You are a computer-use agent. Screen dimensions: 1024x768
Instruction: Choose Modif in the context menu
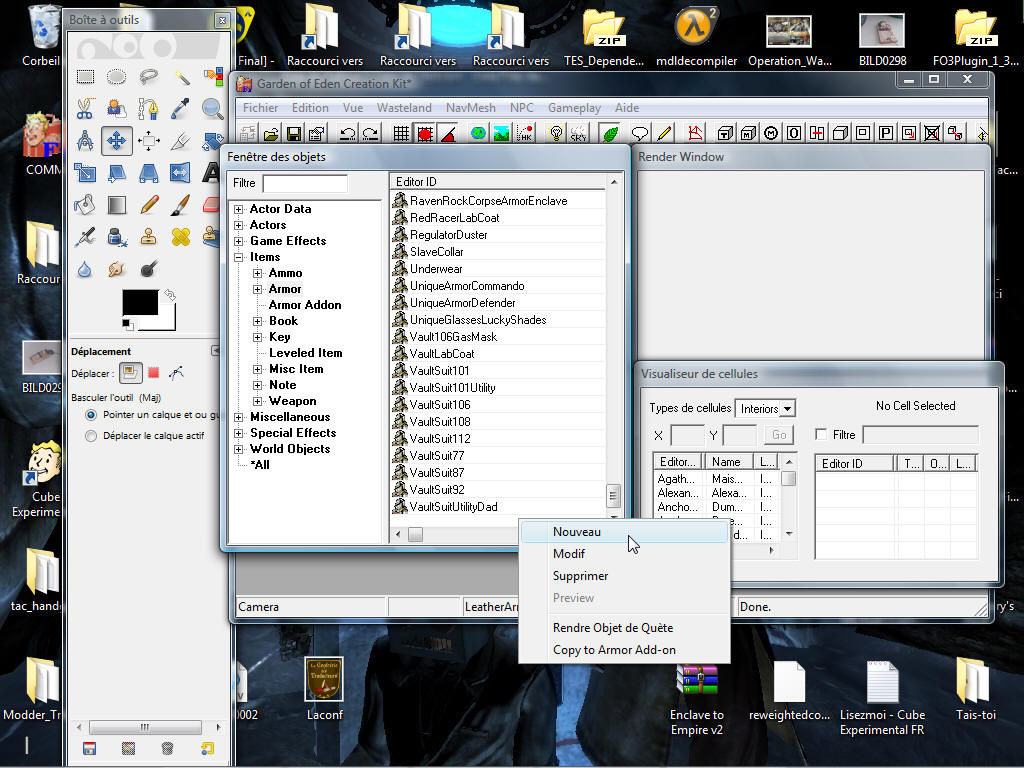point(624,554)
